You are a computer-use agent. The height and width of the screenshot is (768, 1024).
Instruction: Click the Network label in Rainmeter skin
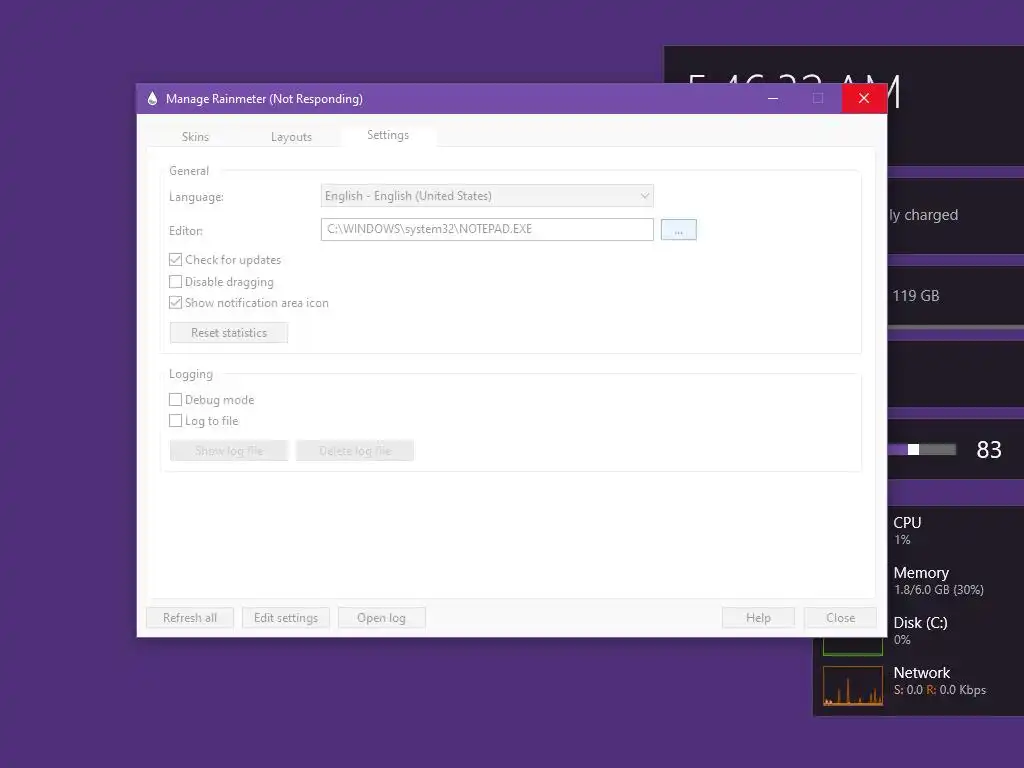click(921, 673)
